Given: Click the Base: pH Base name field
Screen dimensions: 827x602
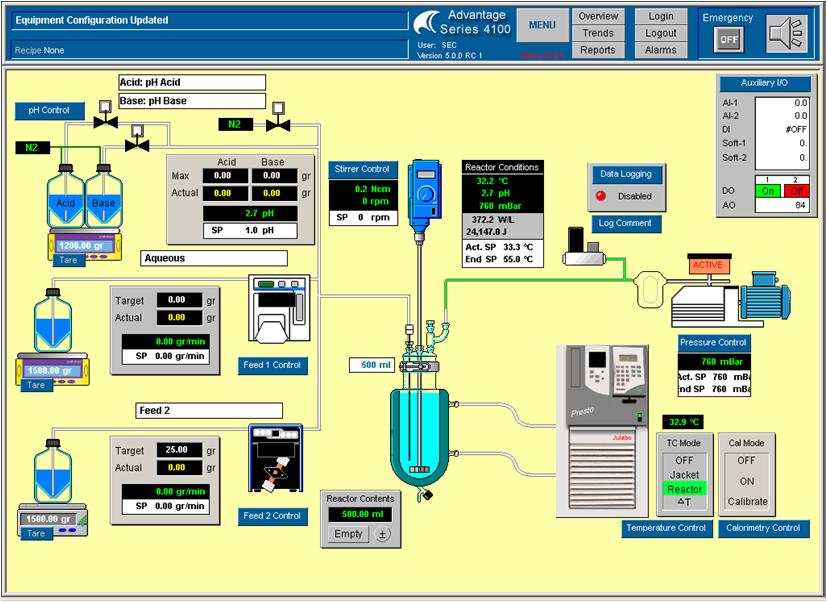Looking at the screenshot, I should click(192, 101).
